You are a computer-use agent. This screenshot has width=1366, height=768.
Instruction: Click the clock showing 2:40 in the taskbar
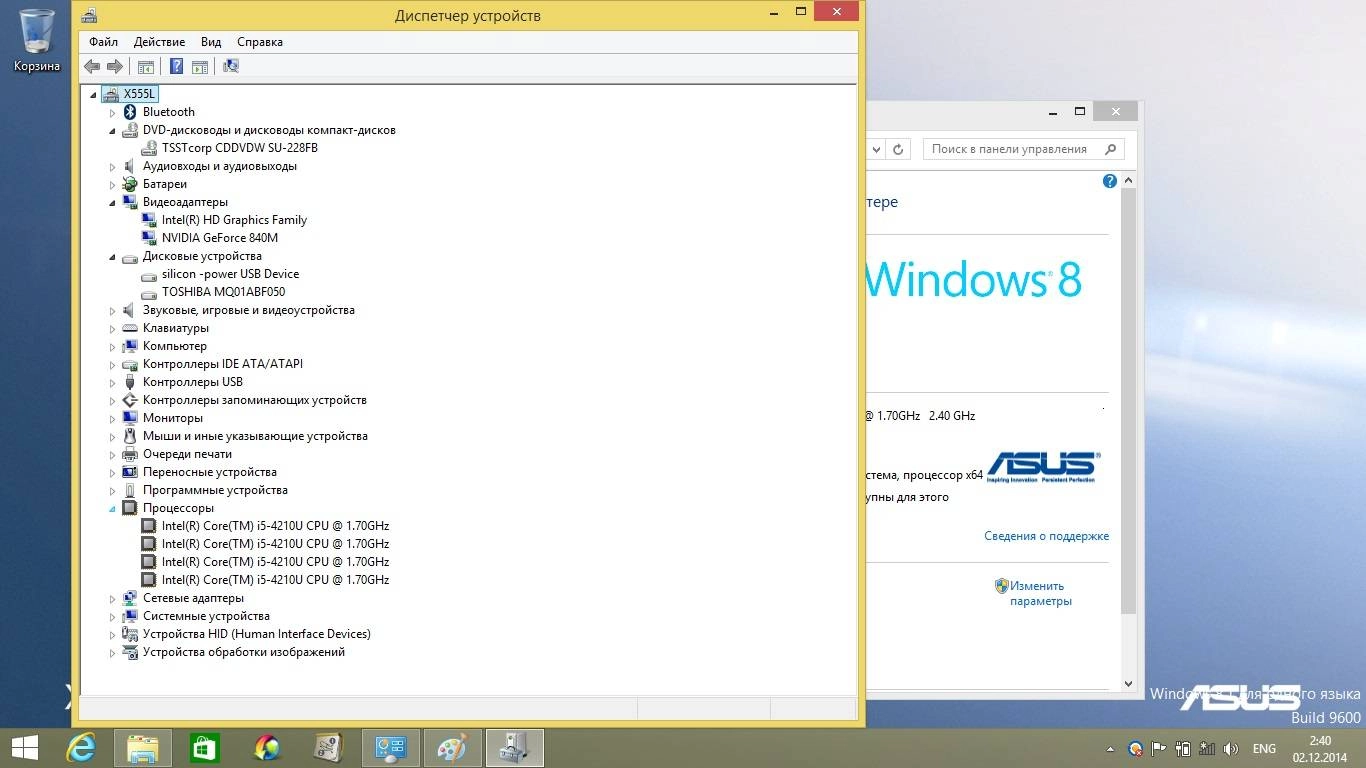click(x=1320, y=741)
